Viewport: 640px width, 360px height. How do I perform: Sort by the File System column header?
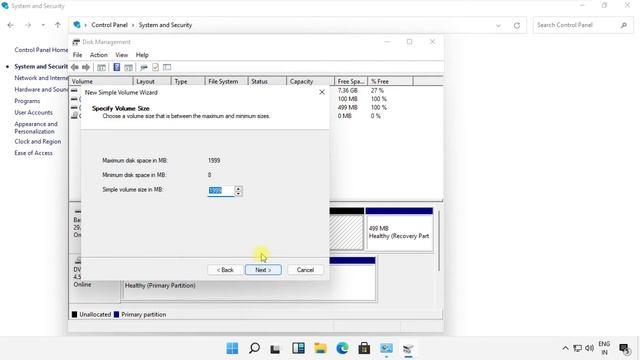coord(227,81)
